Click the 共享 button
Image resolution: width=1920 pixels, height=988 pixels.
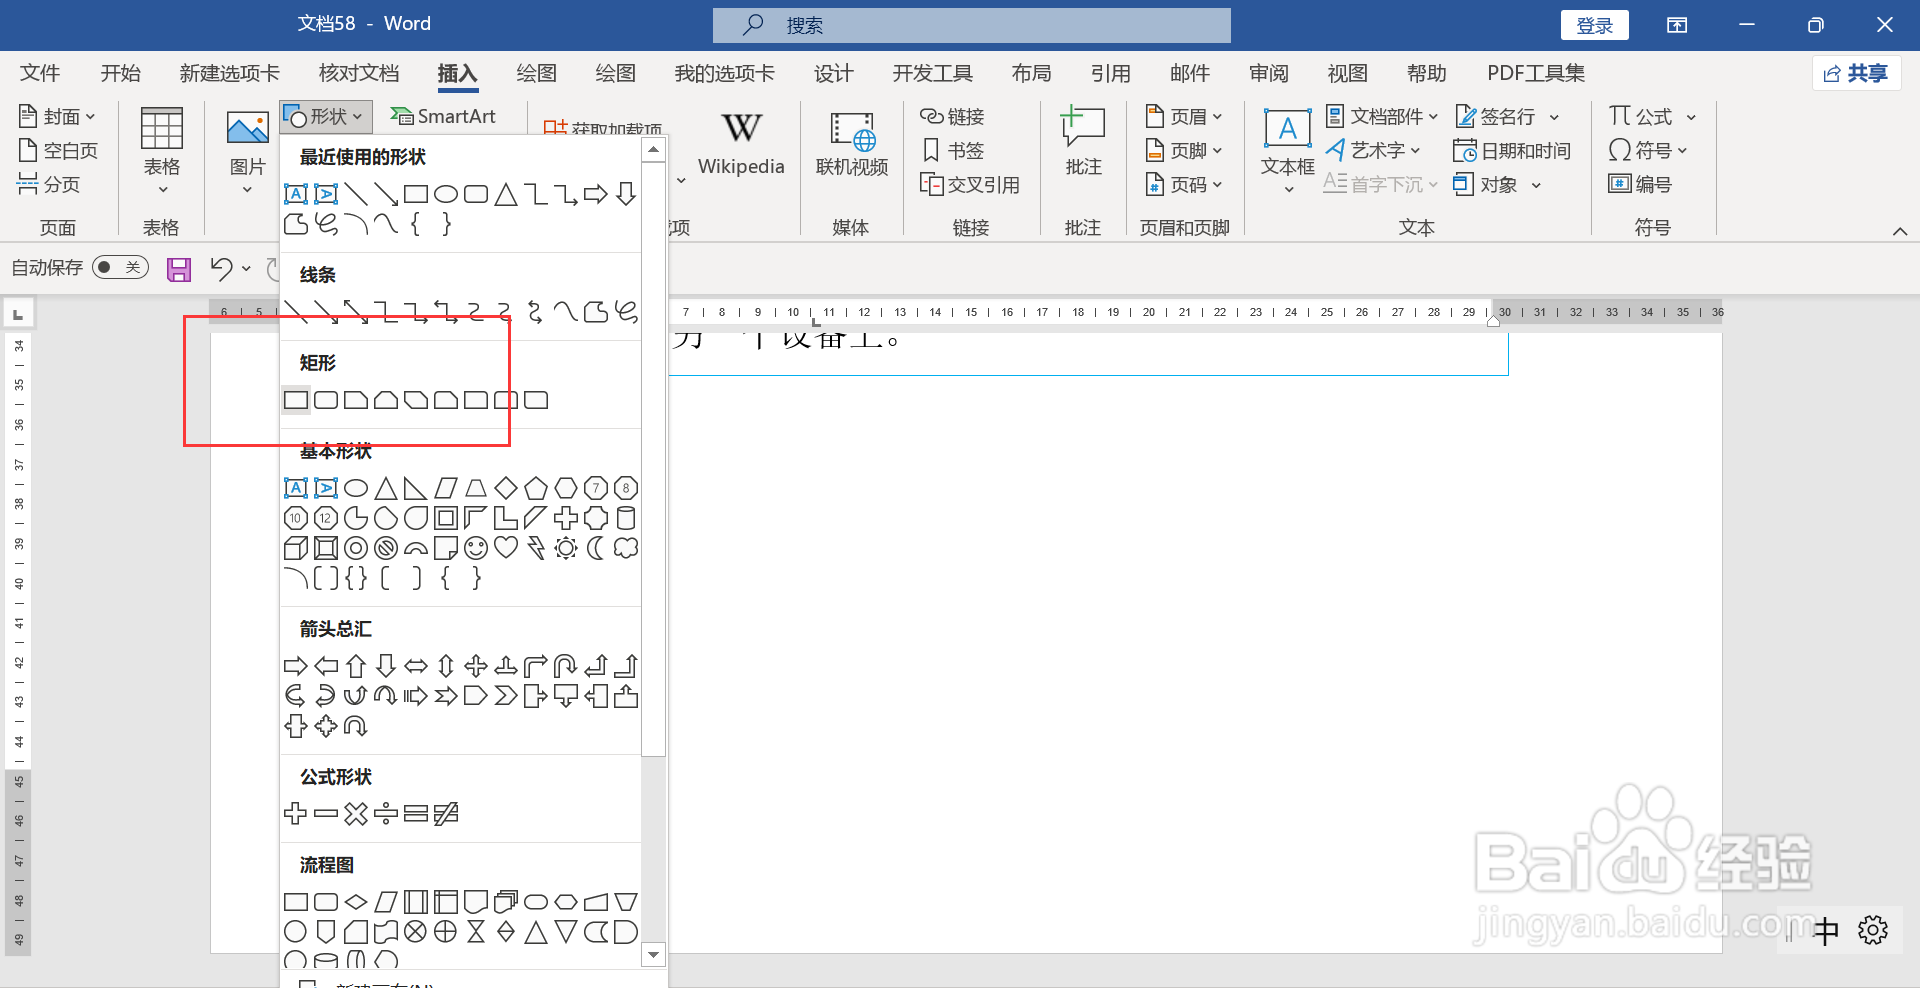point(1856,73)
